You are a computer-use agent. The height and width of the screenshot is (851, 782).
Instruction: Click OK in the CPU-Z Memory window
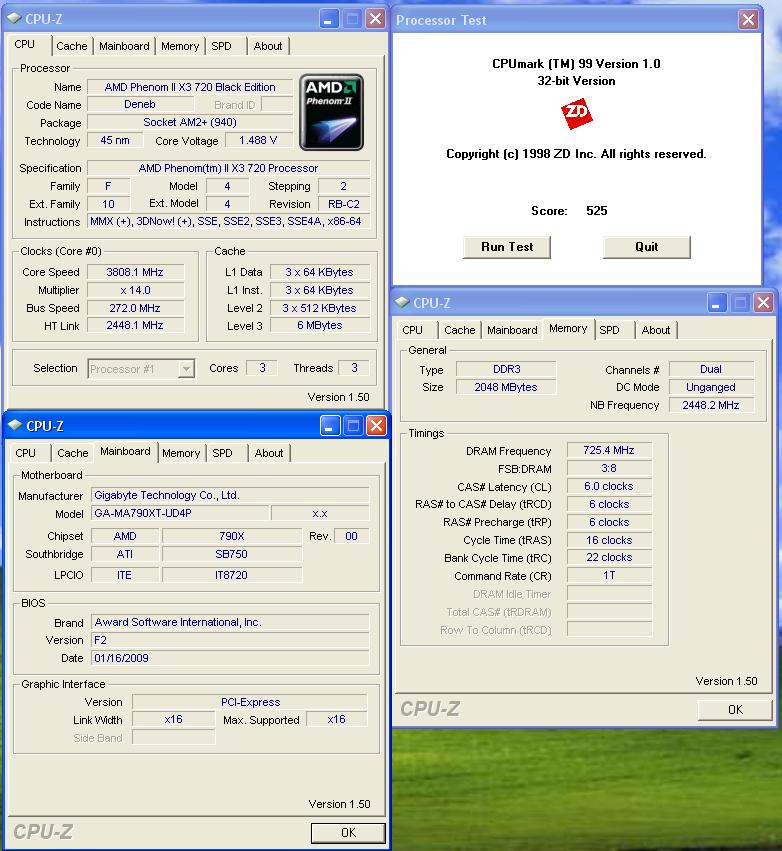735,710
